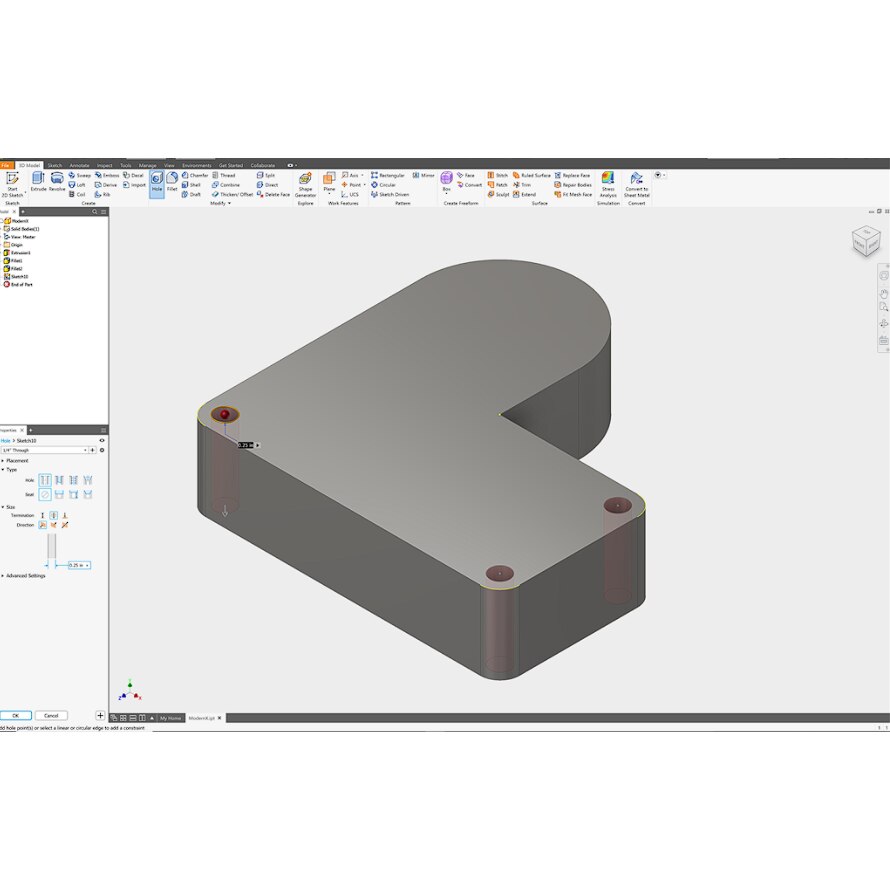Select the Extrude tool
The width and height of the screenshot is (890, 890).
coord(38,182)
